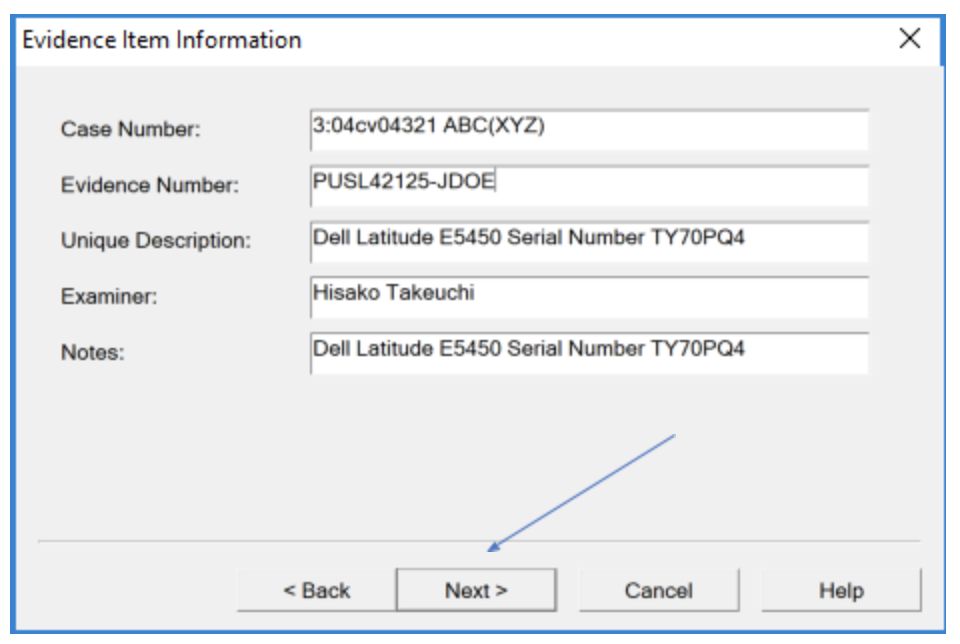The image size is (960, 644).
Task: Open Help for this dialog
Action: (x=841, y=590)
